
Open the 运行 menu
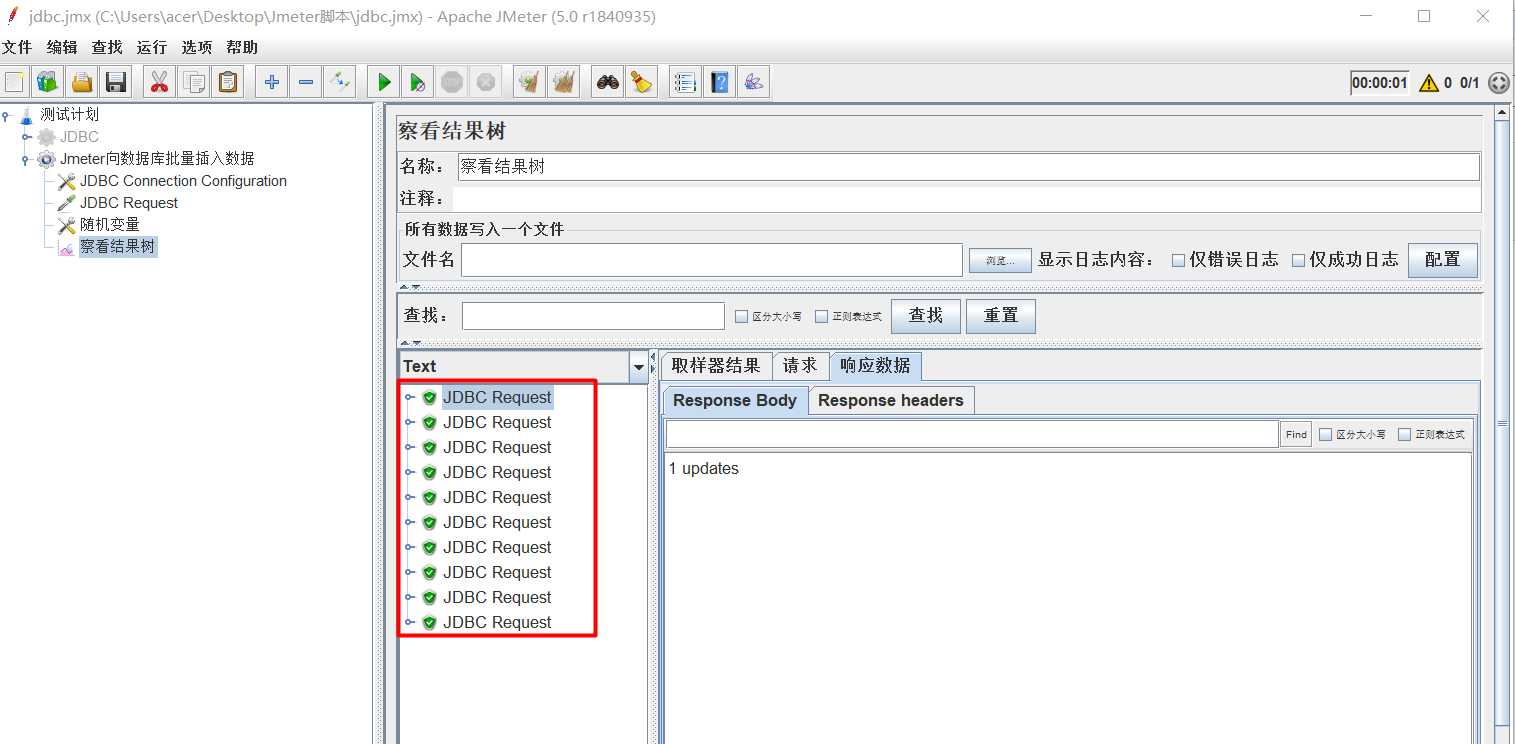152,47
